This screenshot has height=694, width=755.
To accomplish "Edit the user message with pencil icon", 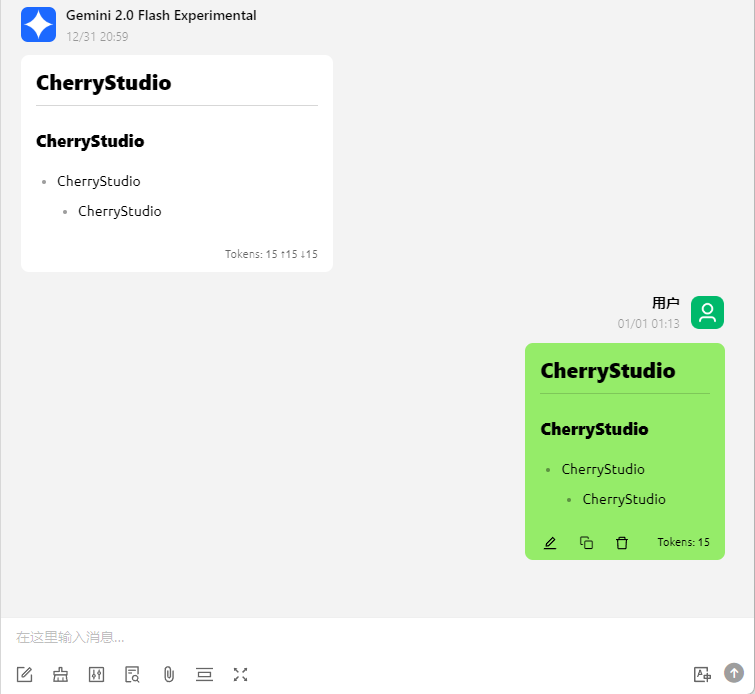I will (x=550, y=543).
